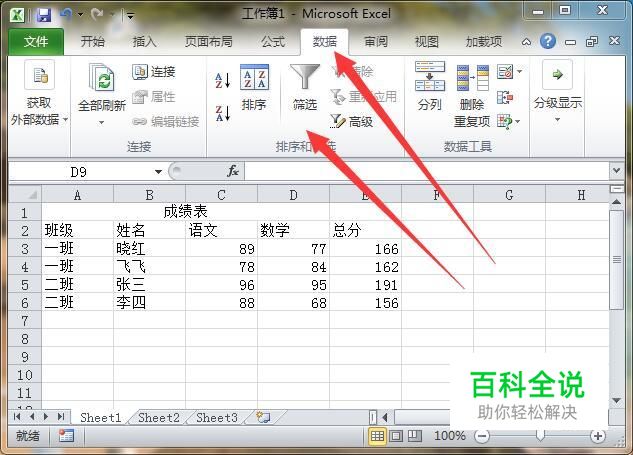Click zoom out minus button
This screenshot has height=455, width=633.
[482, 436]
